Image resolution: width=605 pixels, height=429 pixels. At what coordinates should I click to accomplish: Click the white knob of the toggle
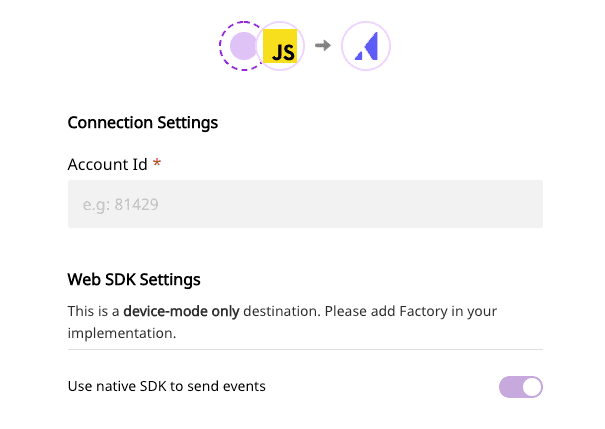point(531,386)
